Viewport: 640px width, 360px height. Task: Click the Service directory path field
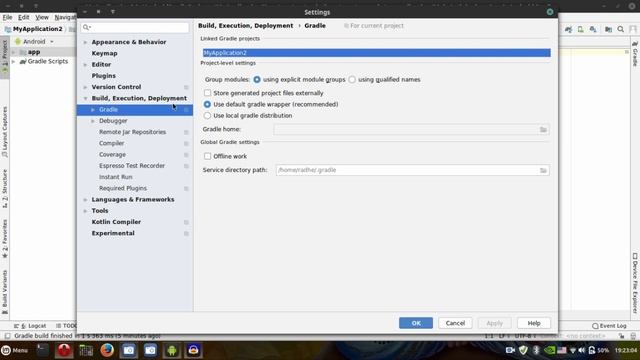(x=412, y=170)
